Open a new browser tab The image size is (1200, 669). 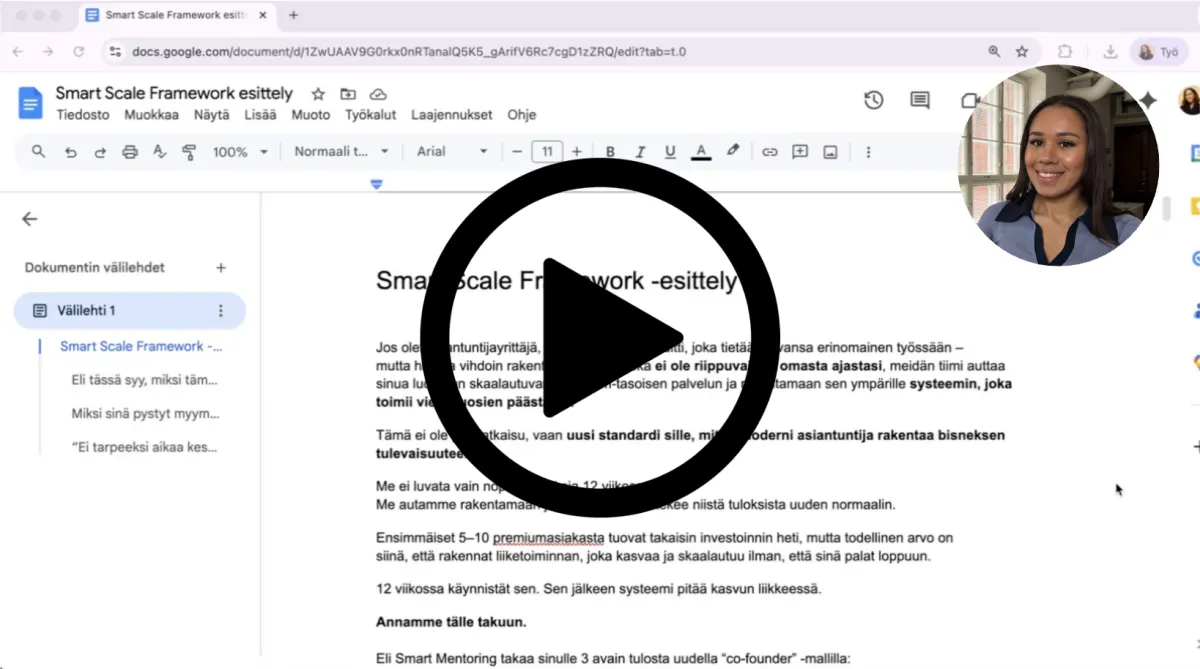tap(293, 15)
